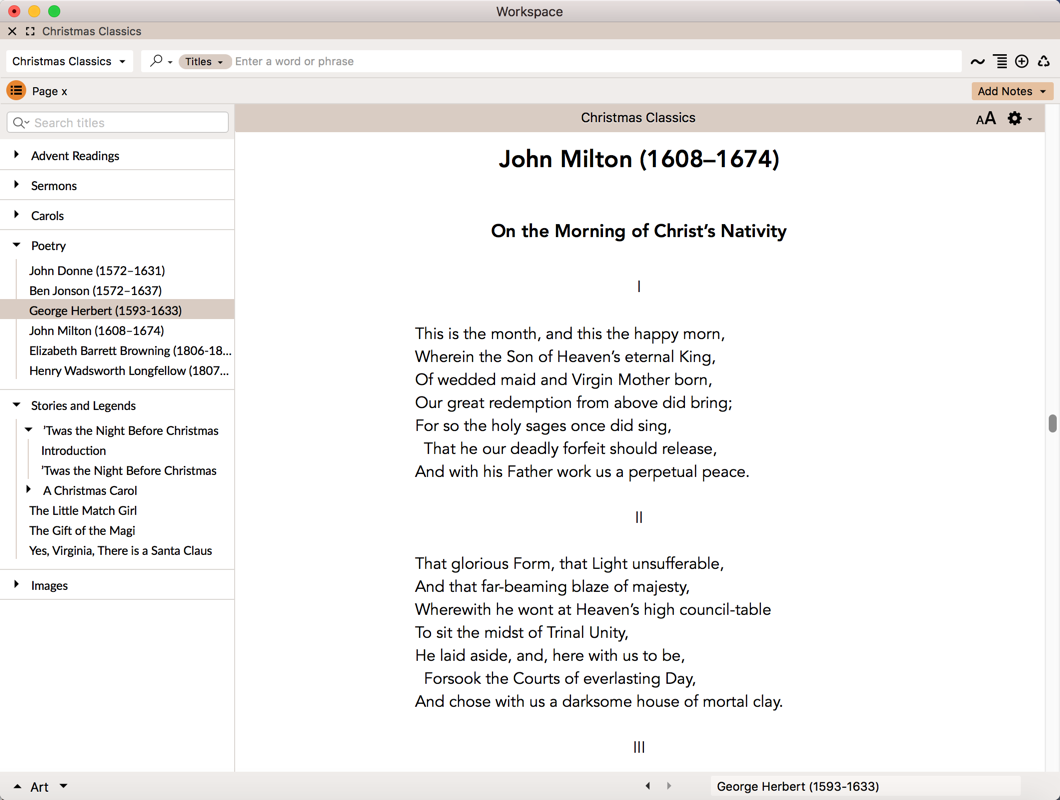Click the stacked lines toolbar icon
The width and height of the screenshot is (1060, 800).
(x=1001, y=62)
